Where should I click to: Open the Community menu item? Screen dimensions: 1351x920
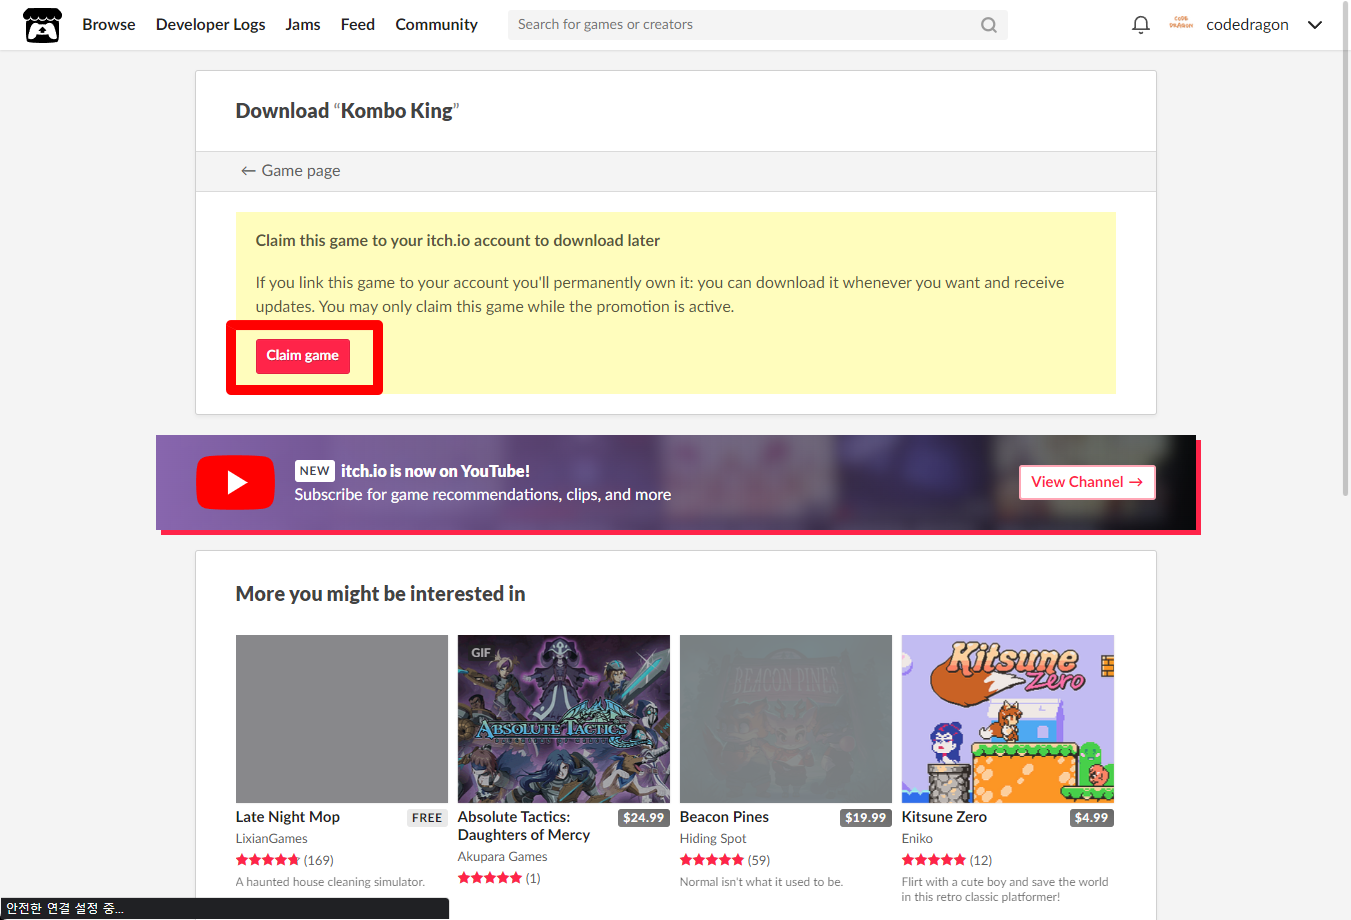click(436, 25)
